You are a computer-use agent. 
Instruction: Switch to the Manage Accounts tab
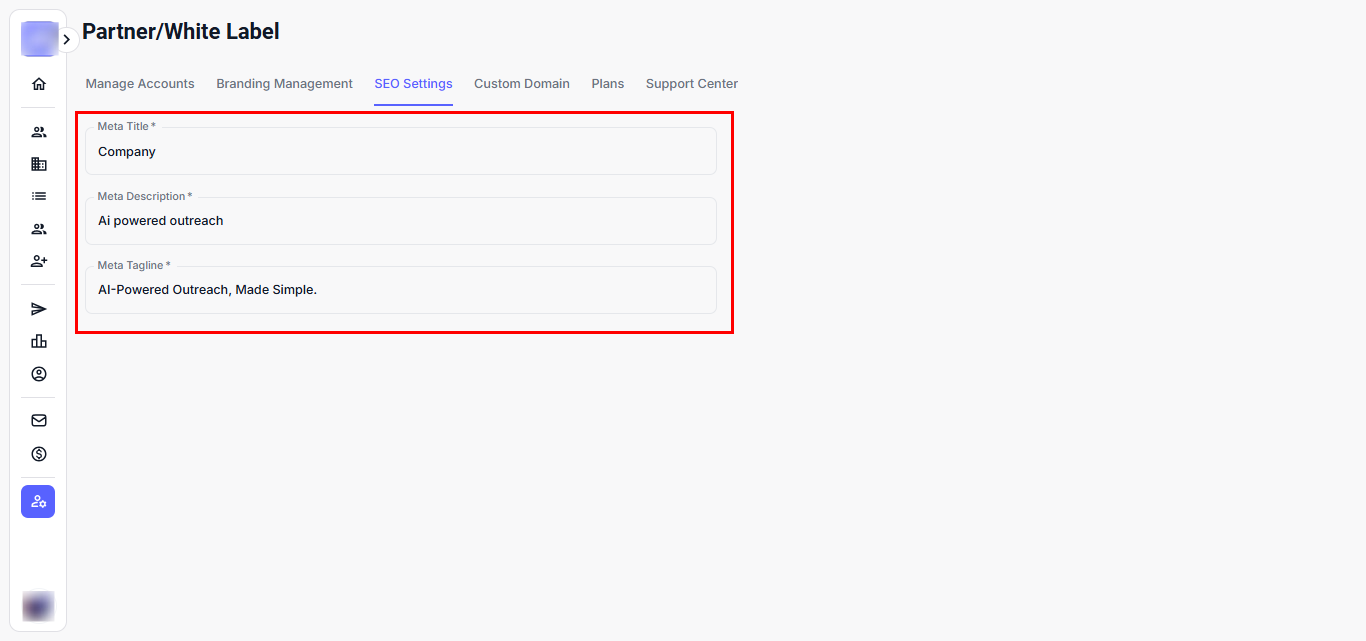pyautogui.click(x=140, y=84)
